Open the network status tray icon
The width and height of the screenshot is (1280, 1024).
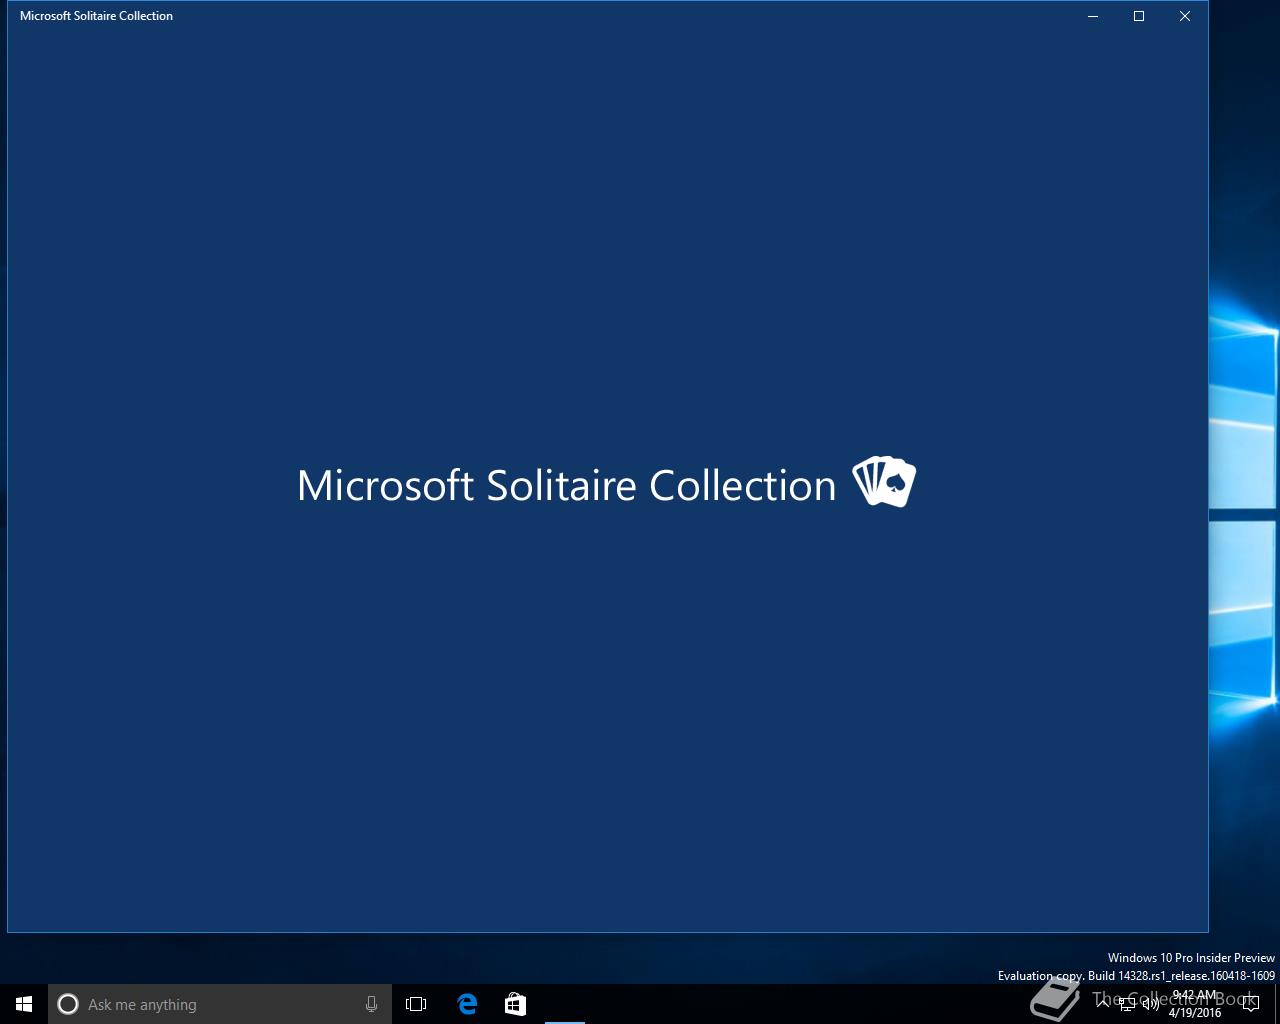coord(1127,1004)
